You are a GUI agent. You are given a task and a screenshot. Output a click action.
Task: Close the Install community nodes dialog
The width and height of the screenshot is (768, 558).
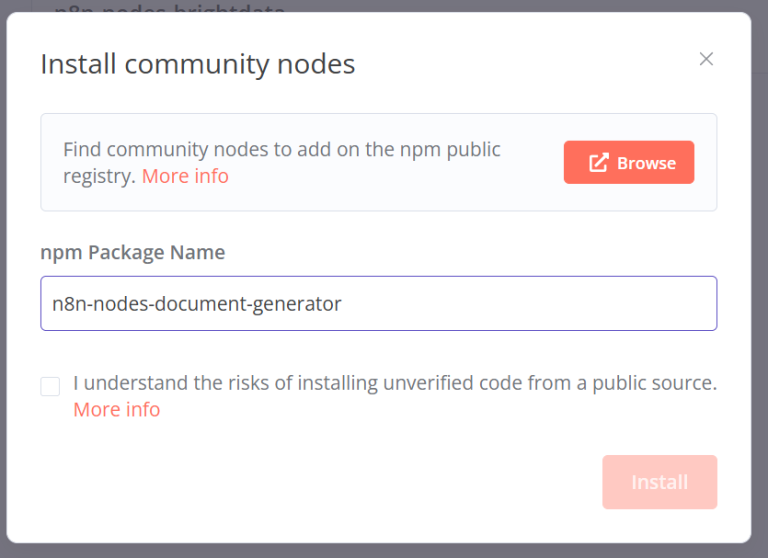pyautogui.click(x=706, y=59)
